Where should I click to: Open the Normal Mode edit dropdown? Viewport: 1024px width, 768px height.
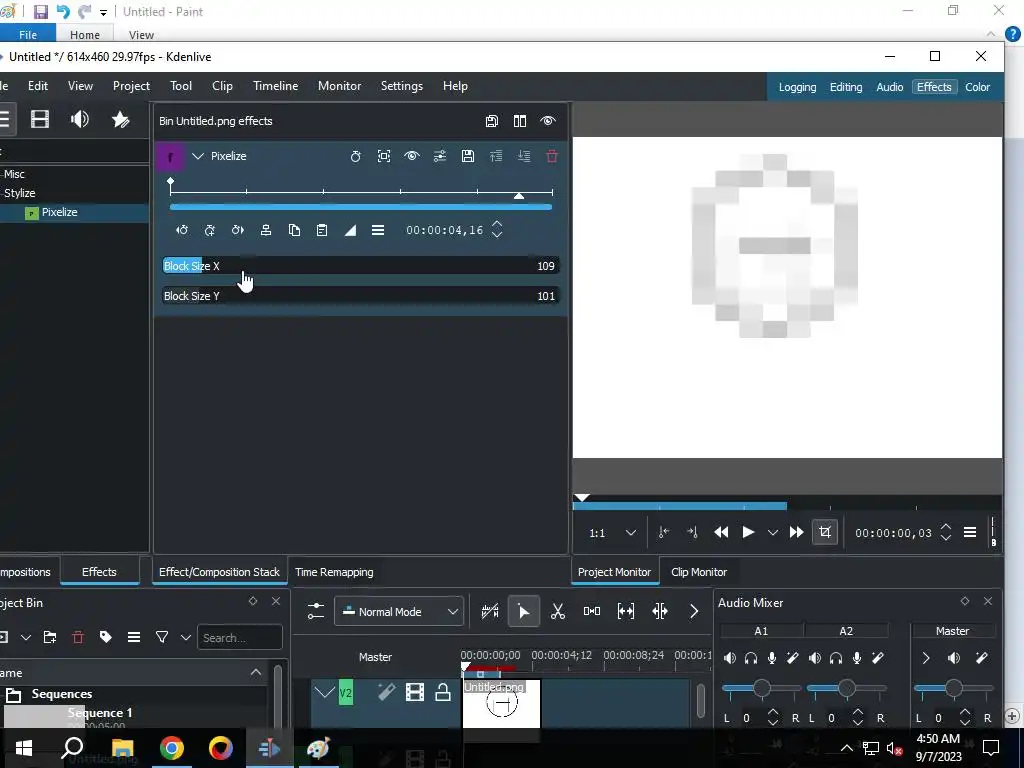point(399,612)
